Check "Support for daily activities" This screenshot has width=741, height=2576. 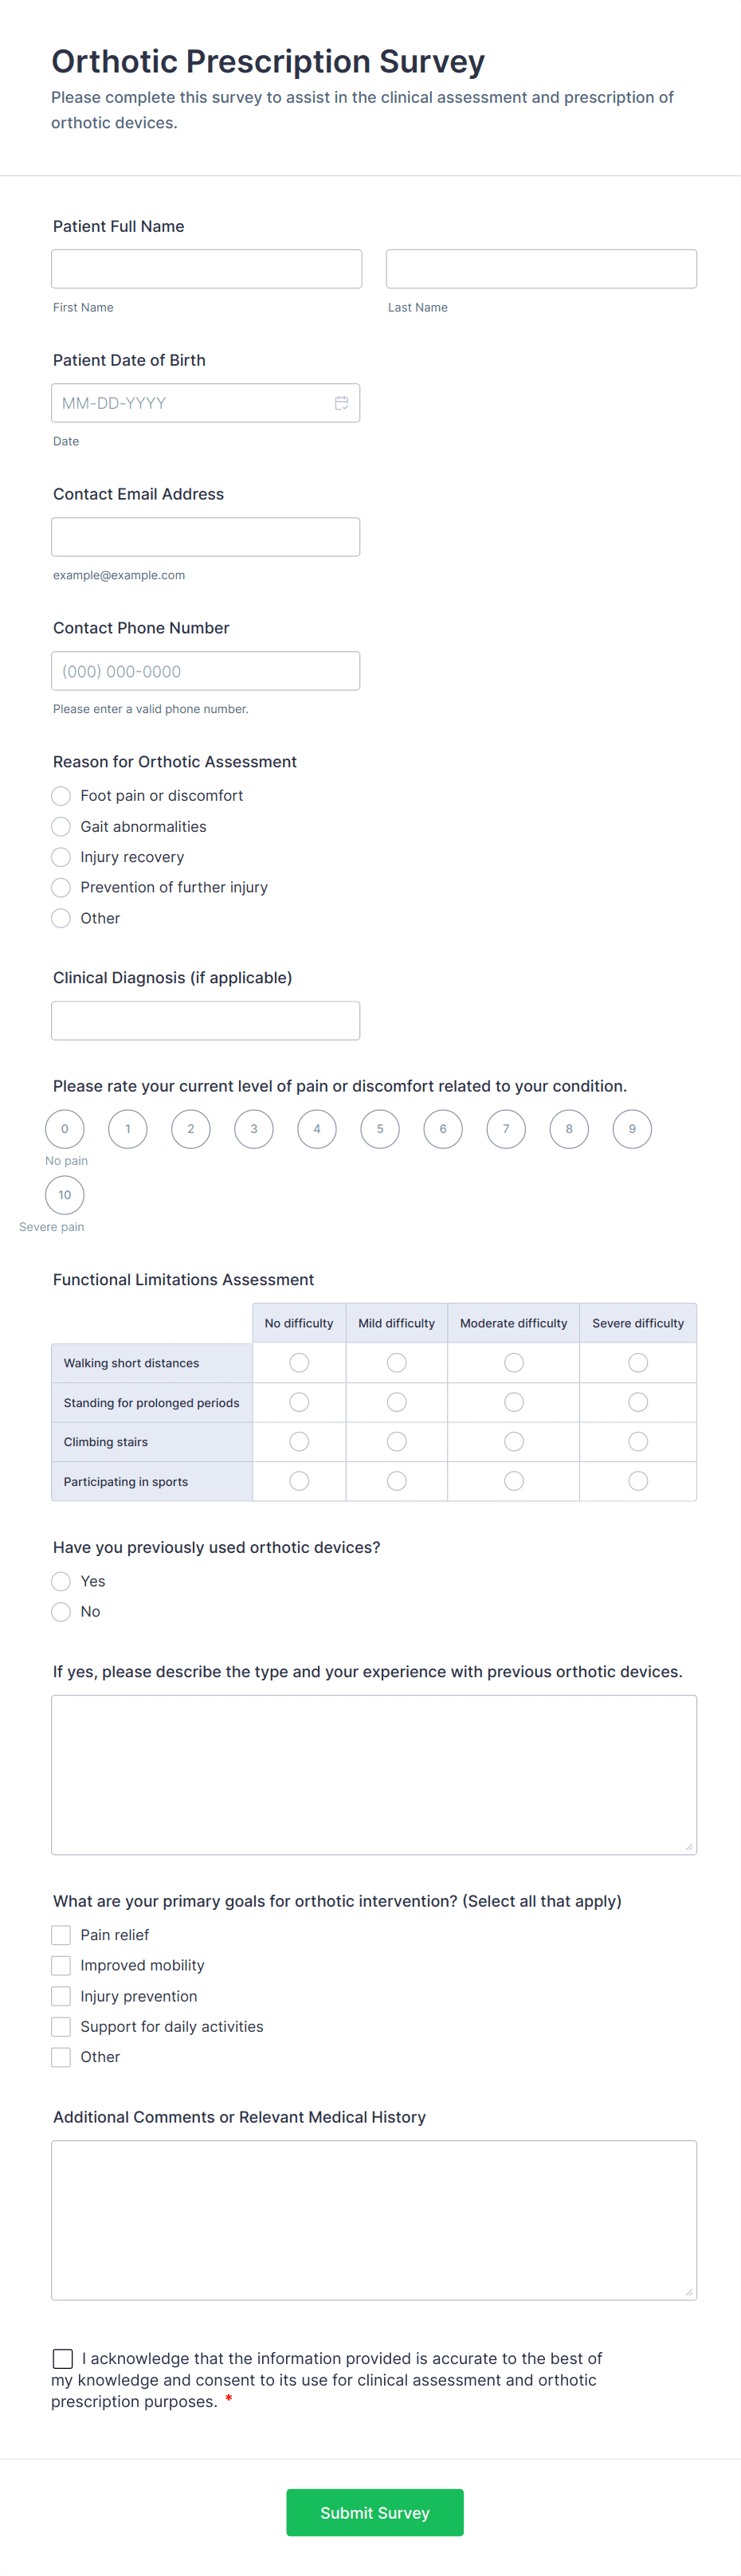click(x=60, y=2026)
